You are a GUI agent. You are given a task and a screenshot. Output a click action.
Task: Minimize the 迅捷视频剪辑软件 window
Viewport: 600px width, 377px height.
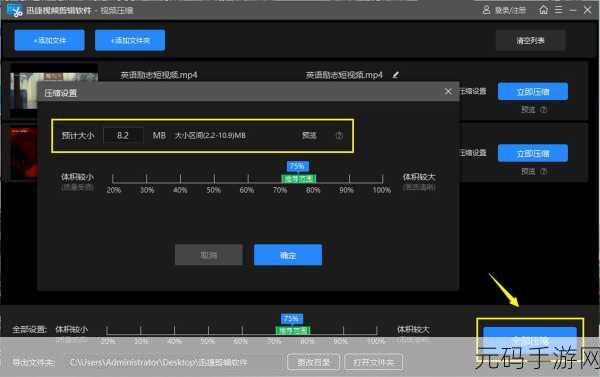coord(573,10)
